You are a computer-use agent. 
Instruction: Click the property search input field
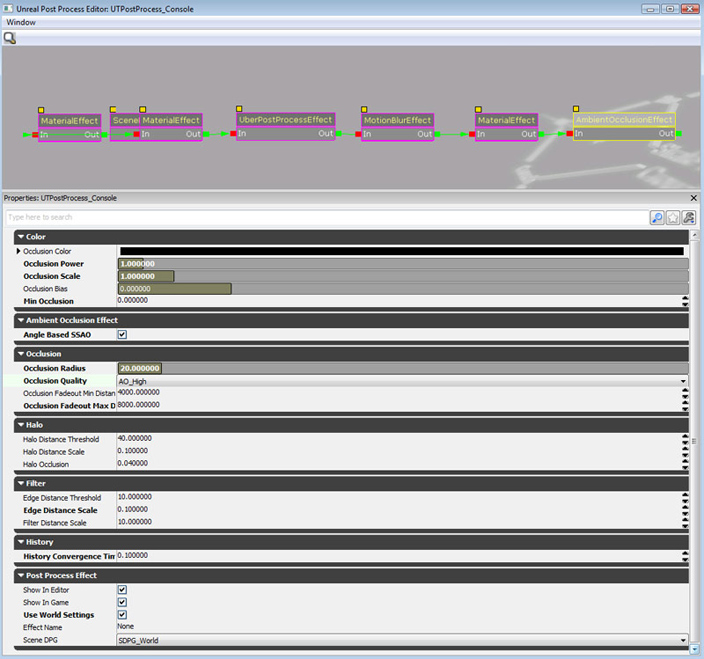[x=327, y=217]
